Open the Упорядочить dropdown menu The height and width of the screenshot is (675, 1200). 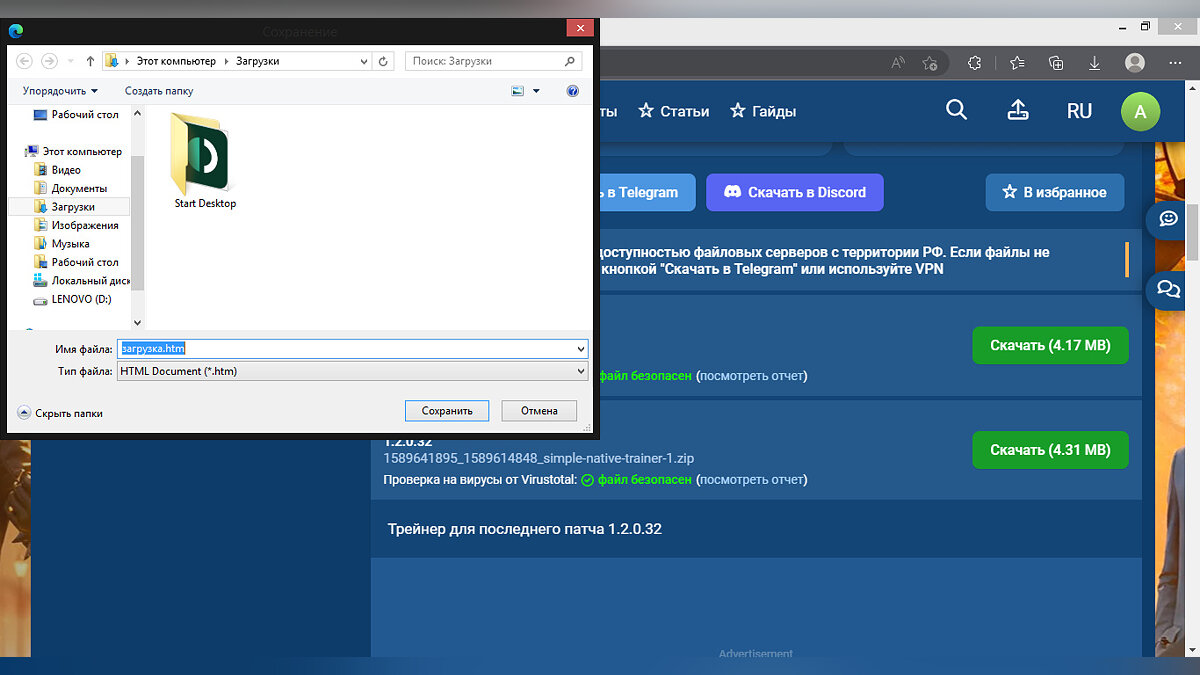click(x=60, y=91)
